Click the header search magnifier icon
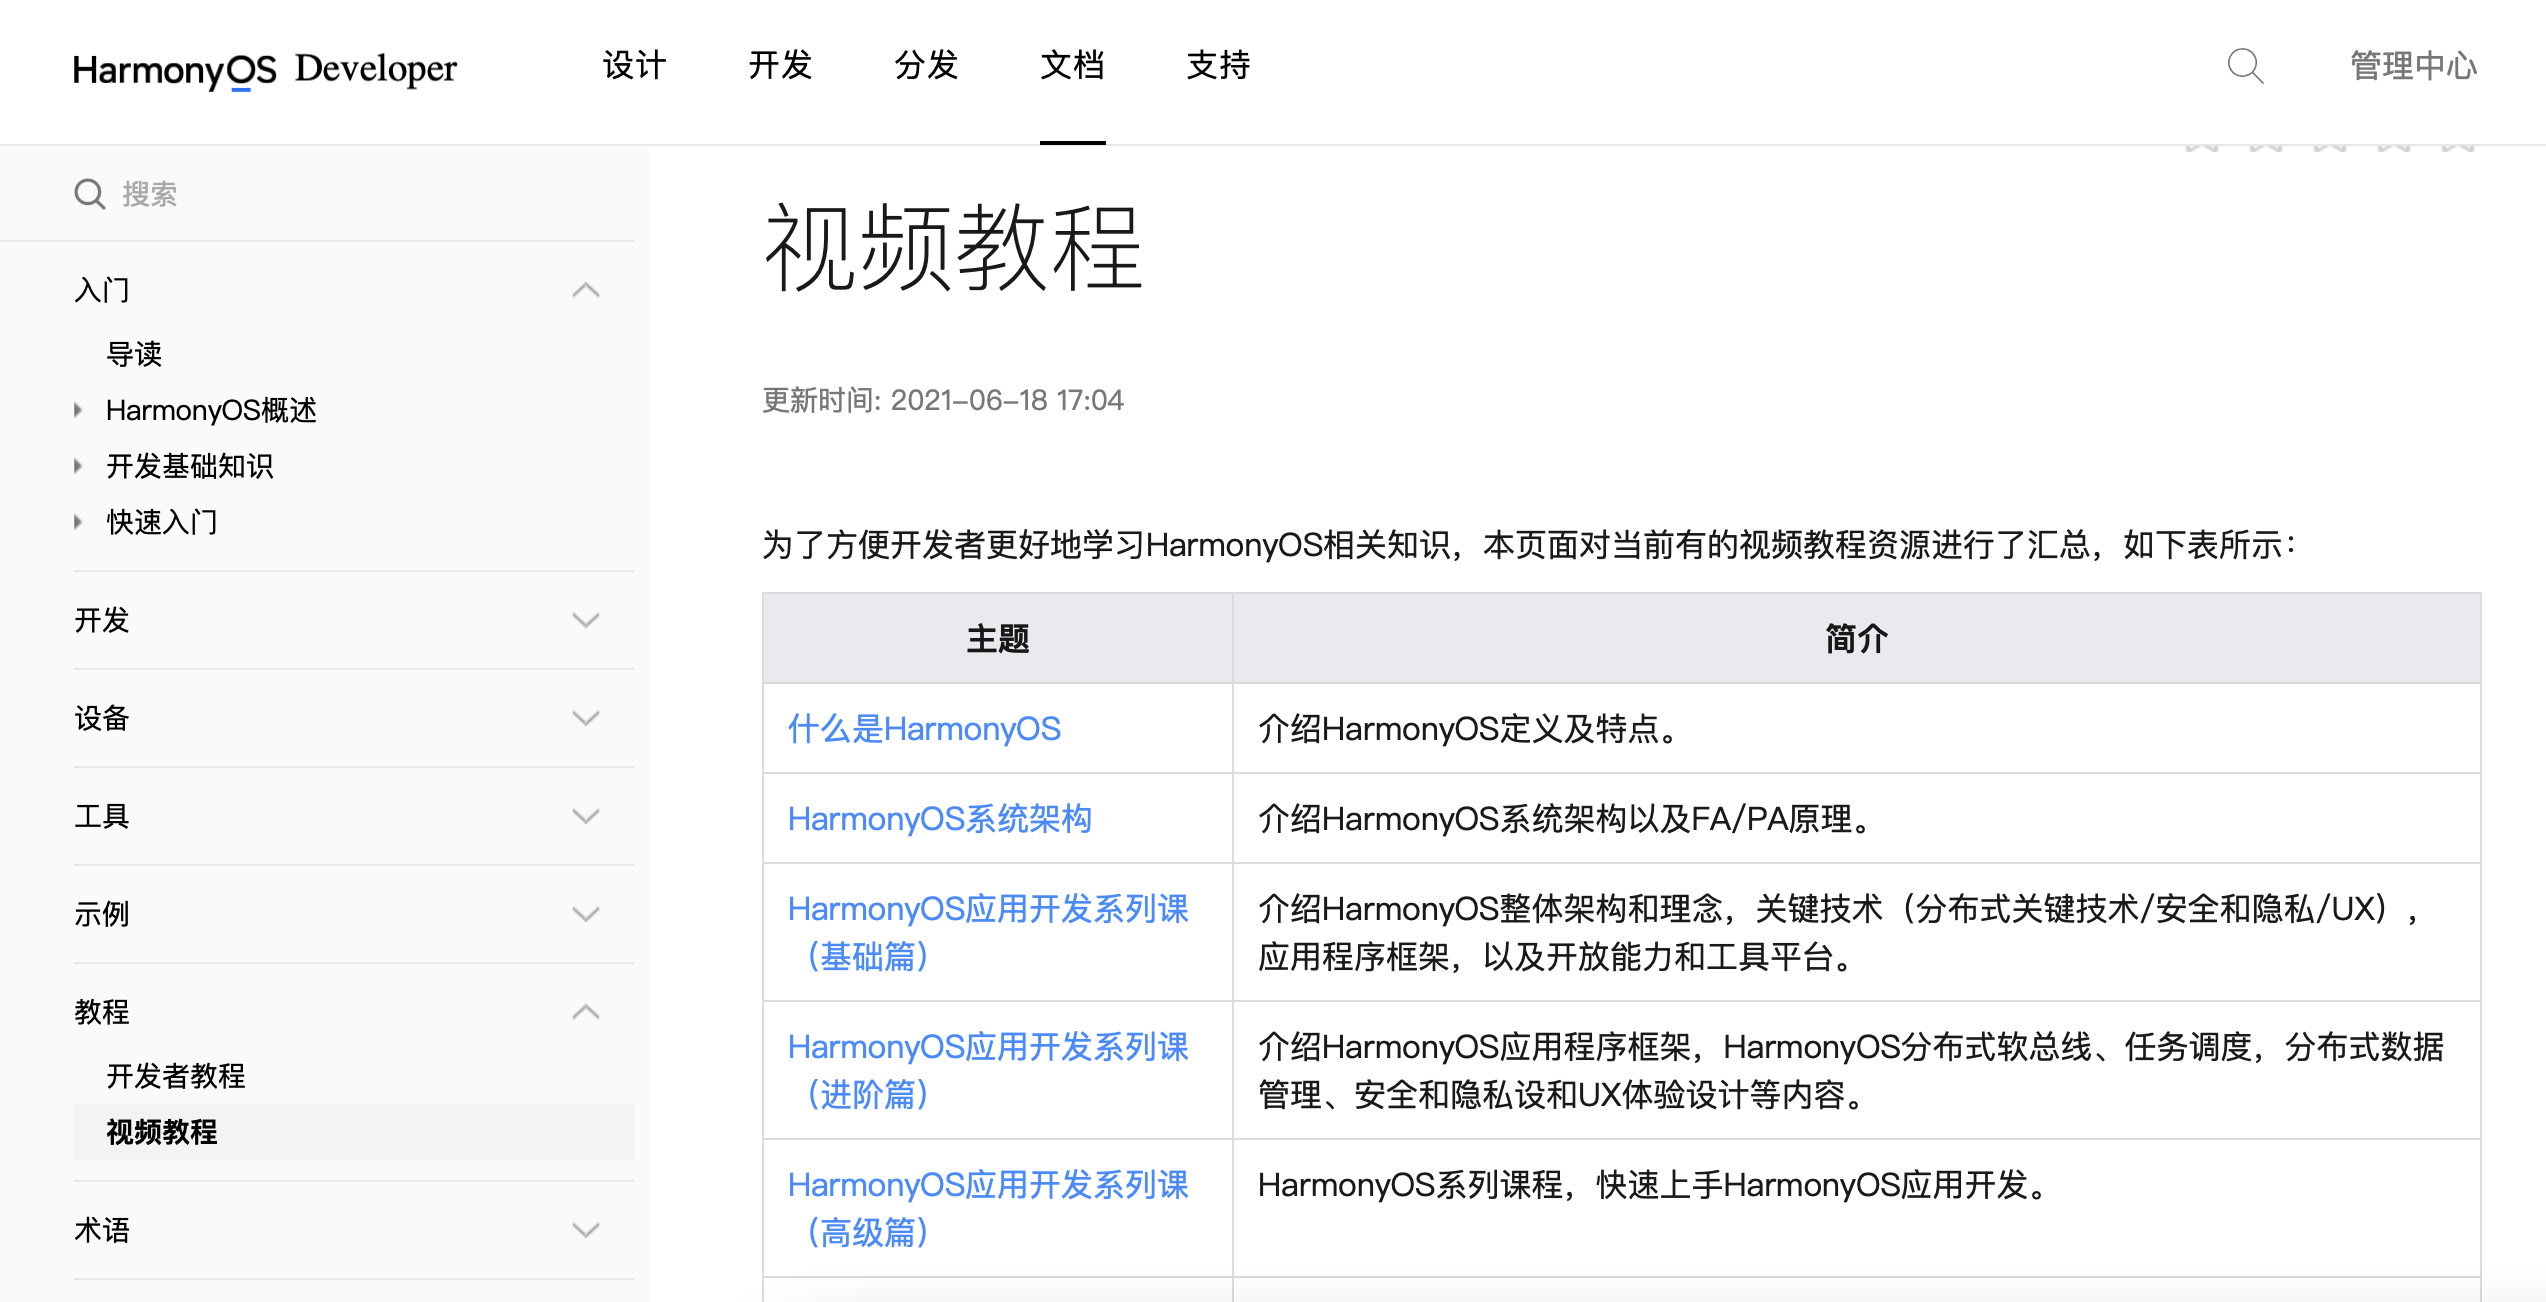The width and height of the screenshot is (2546, 1302). click(2245, 66)
